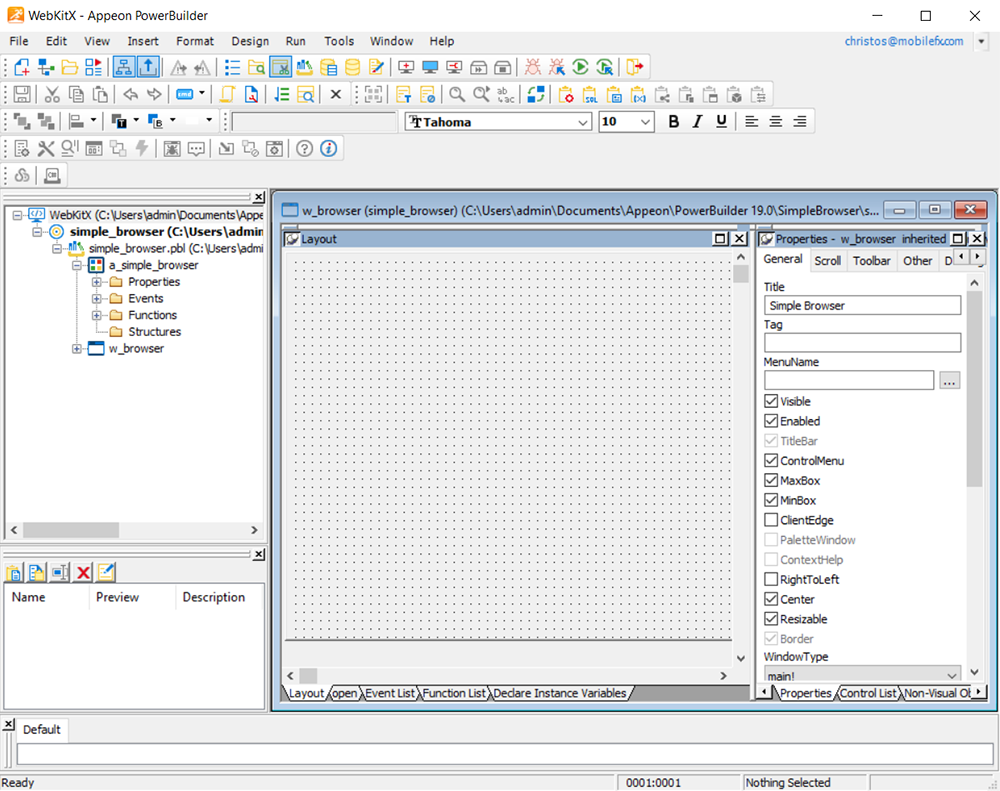Open the Database painter yellow cylinder icon
This screenshot has width=1000, height=791.
(x=353, y=67)
